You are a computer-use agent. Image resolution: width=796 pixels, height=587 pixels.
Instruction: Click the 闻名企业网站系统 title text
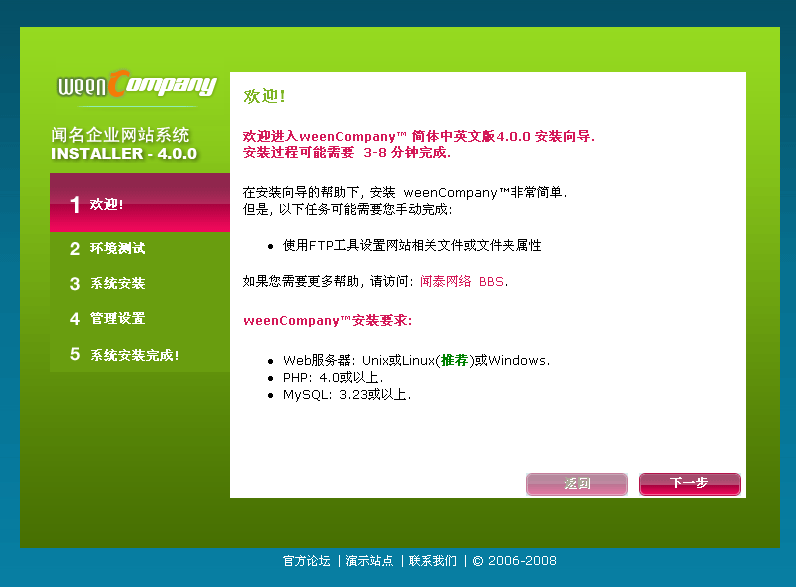coord(120,135)
